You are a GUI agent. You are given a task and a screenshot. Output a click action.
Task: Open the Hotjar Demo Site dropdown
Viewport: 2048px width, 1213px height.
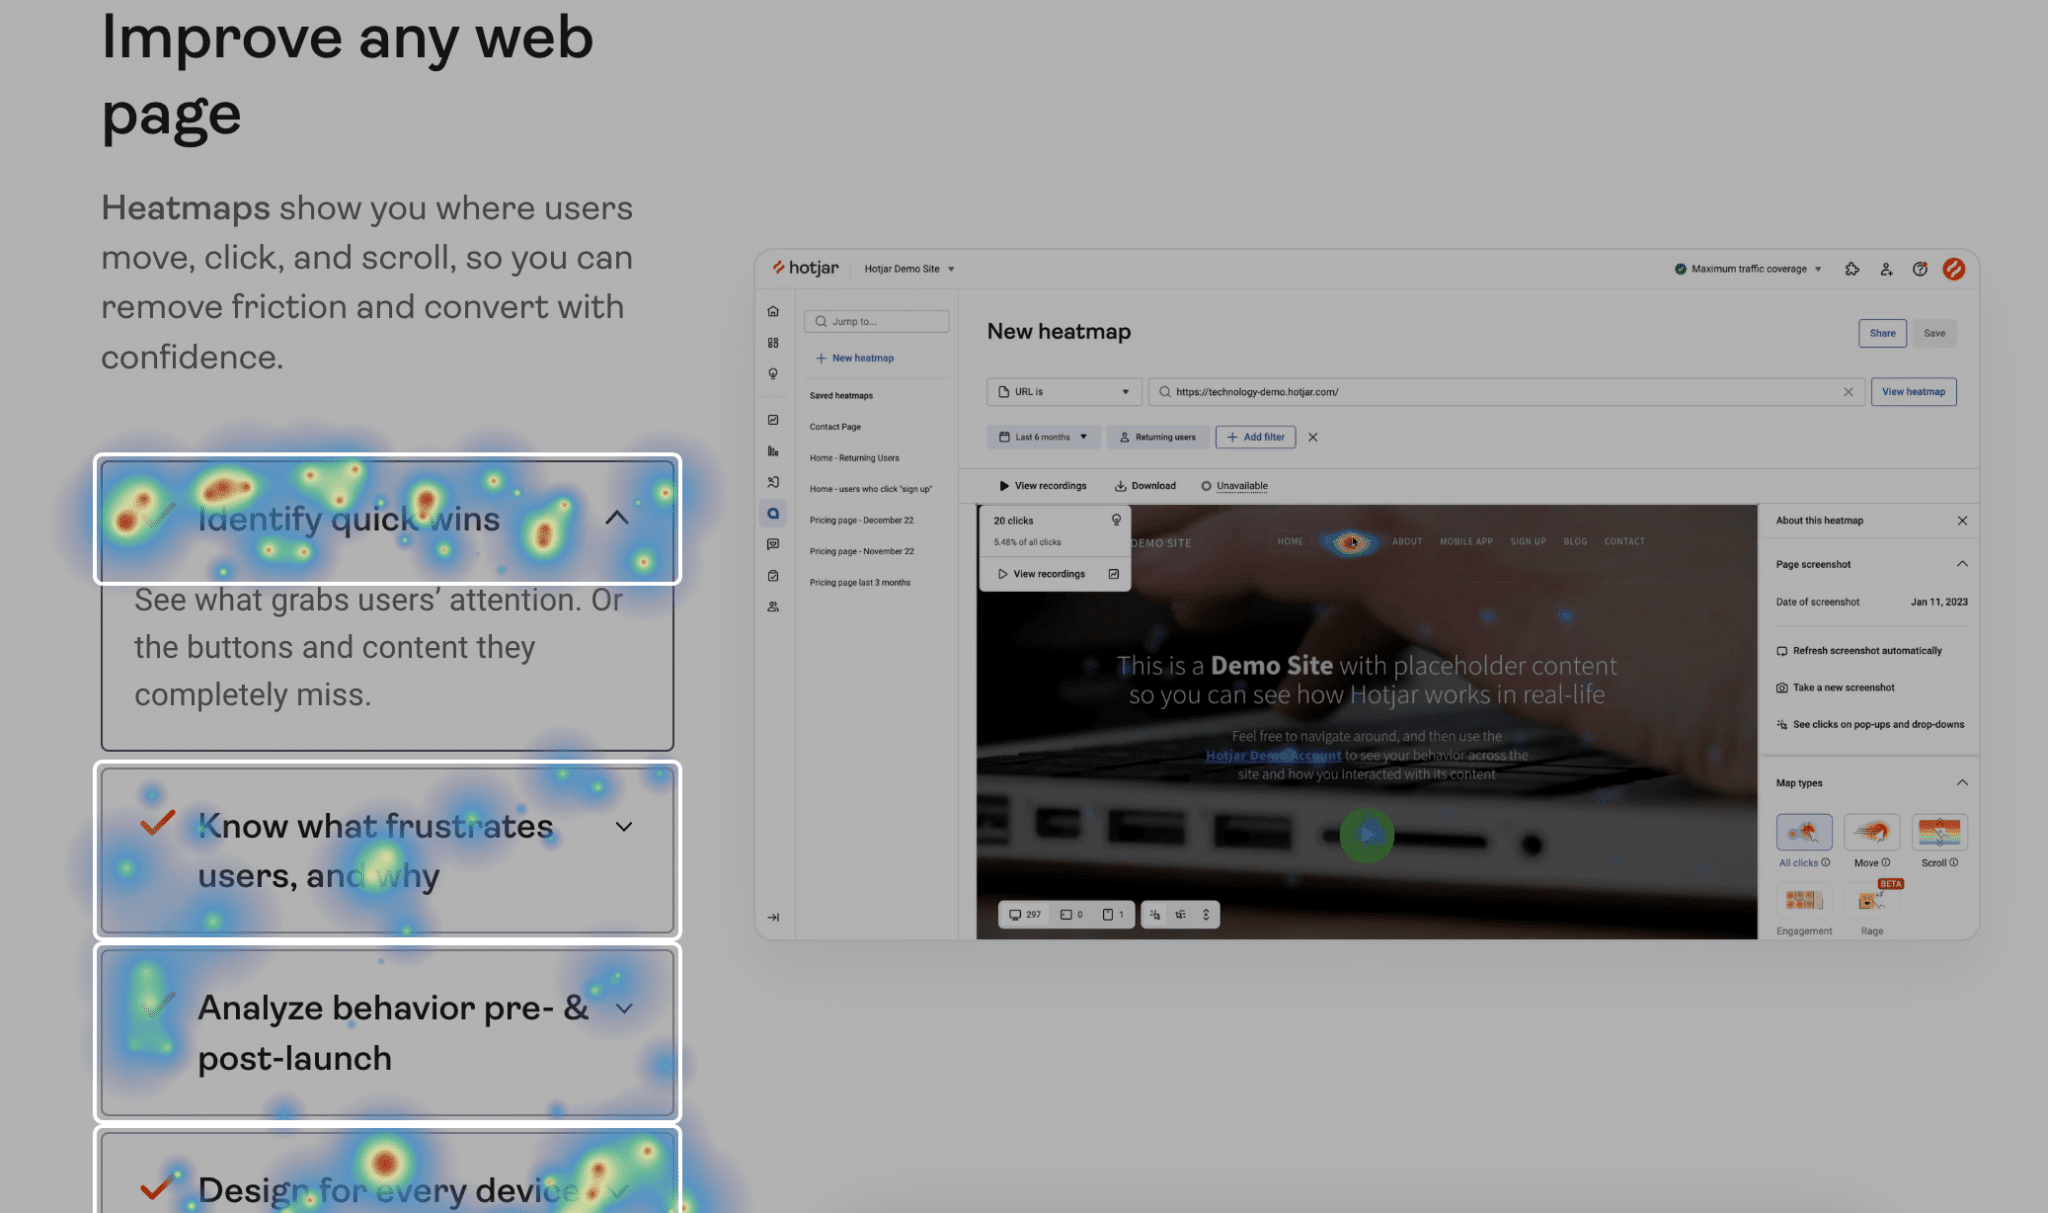(909, 269)
